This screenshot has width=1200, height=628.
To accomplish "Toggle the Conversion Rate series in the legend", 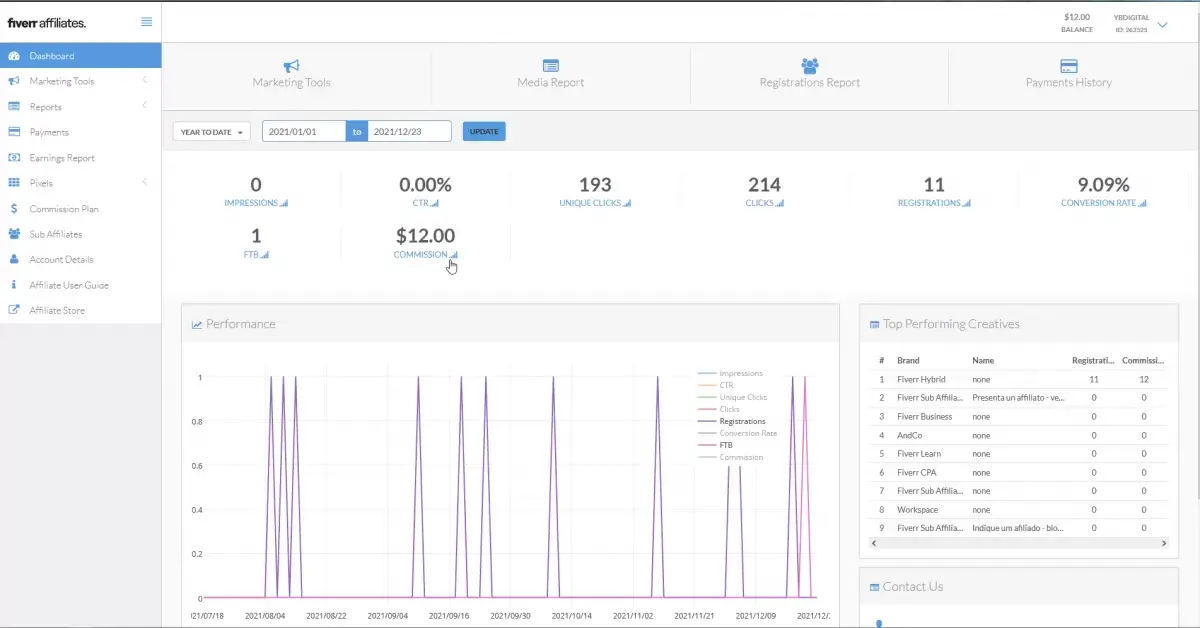I will click(x=737, y=434).
